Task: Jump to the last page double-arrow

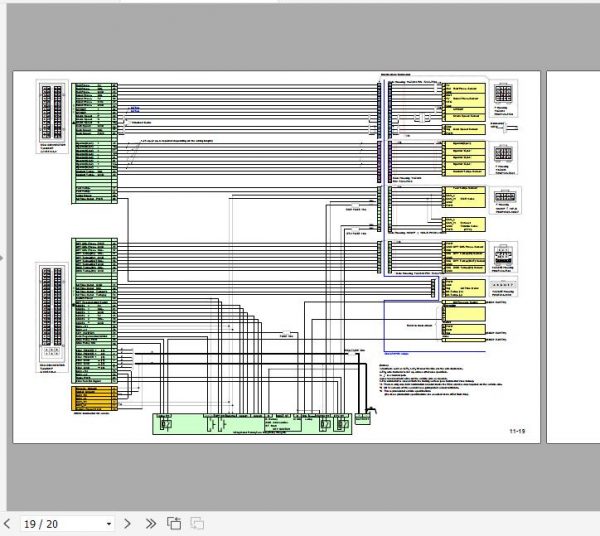Action: [151, 523]
